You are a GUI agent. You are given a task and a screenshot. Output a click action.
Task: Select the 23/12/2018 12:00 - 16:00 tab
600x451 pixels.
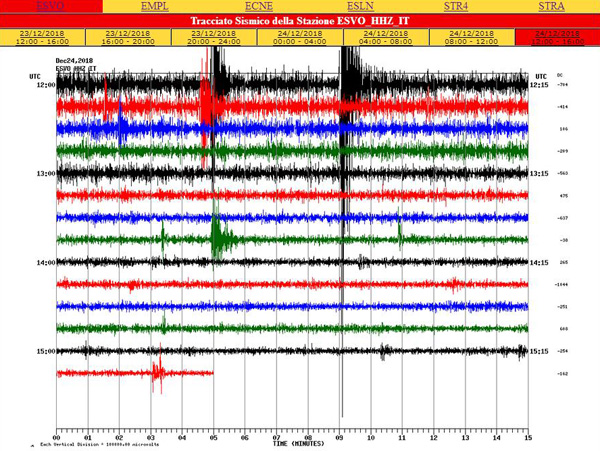43,37
